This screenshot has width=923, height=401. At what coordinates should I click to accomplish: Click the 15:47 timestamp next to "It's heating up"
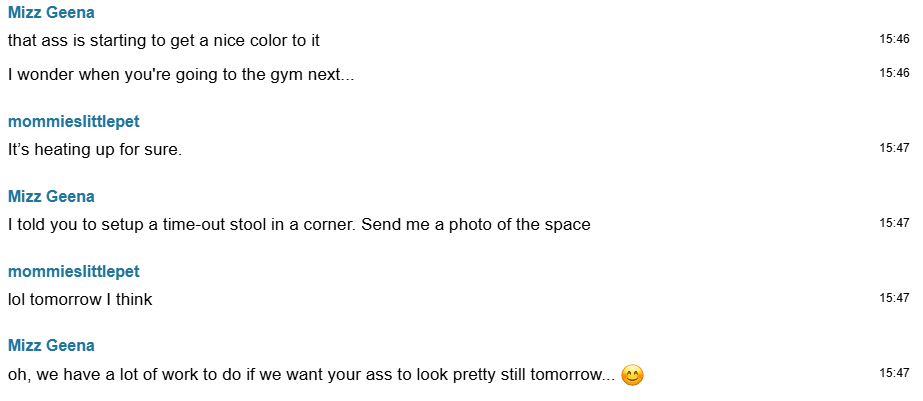[x=894, y=148]
